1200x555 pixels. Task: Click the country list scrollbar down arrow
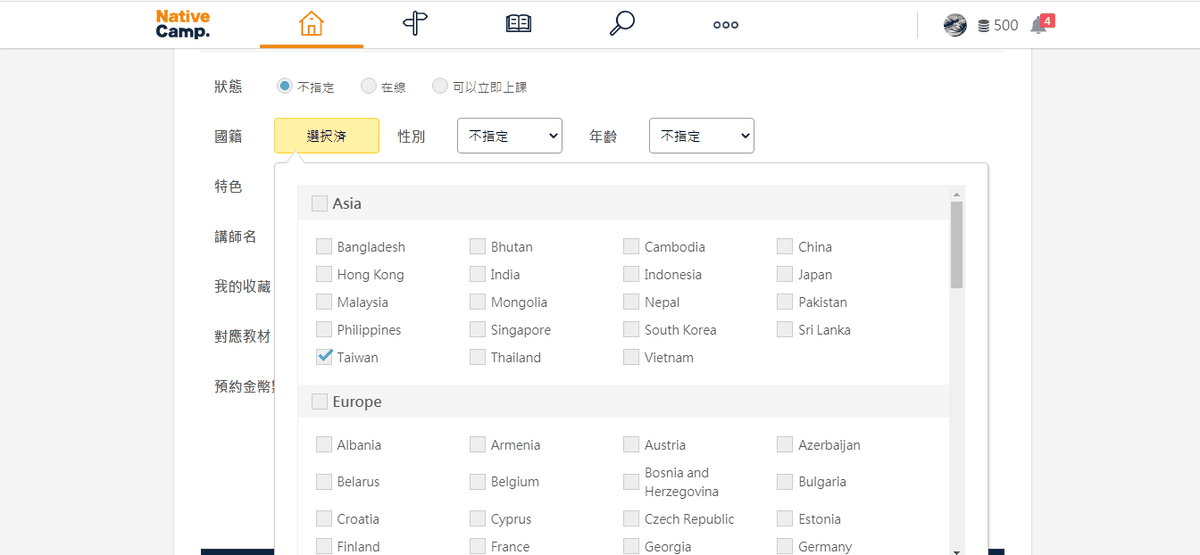tap(957, 549)
